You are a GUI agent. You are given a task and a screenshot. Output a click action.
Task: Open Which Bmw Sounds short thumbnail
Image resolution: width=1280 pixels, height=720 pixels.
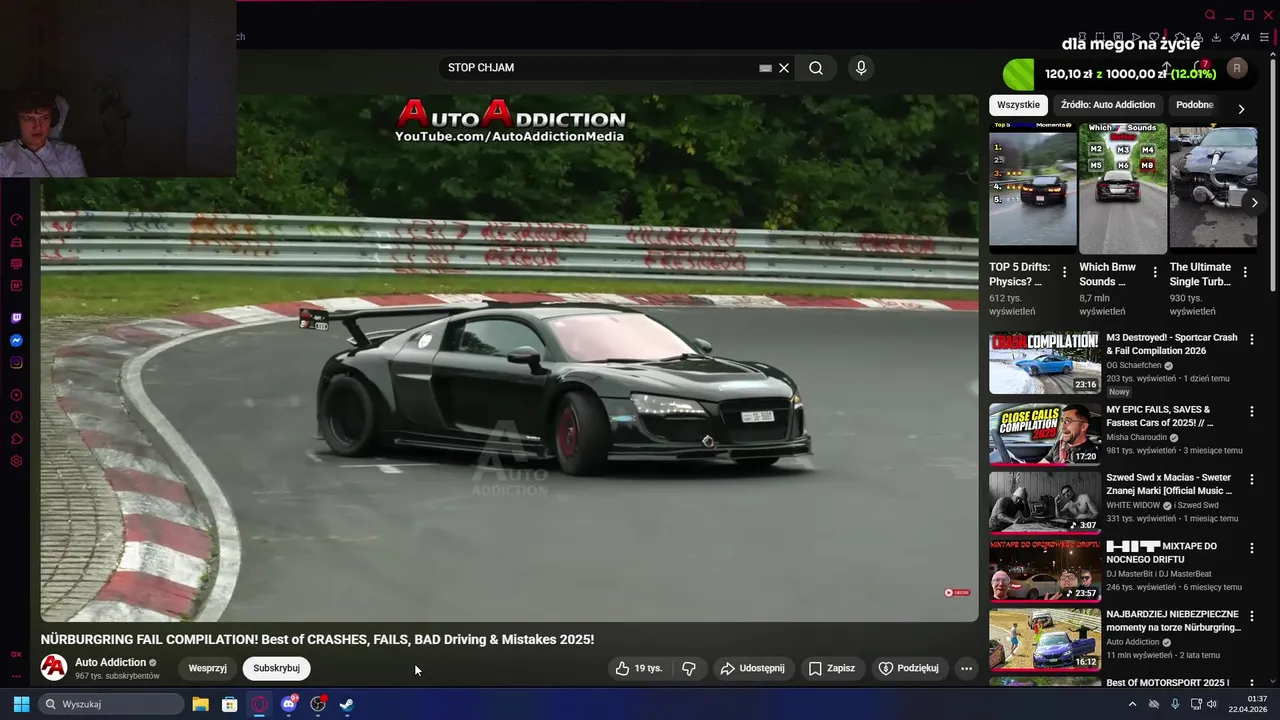click(x=1123, y=186)
